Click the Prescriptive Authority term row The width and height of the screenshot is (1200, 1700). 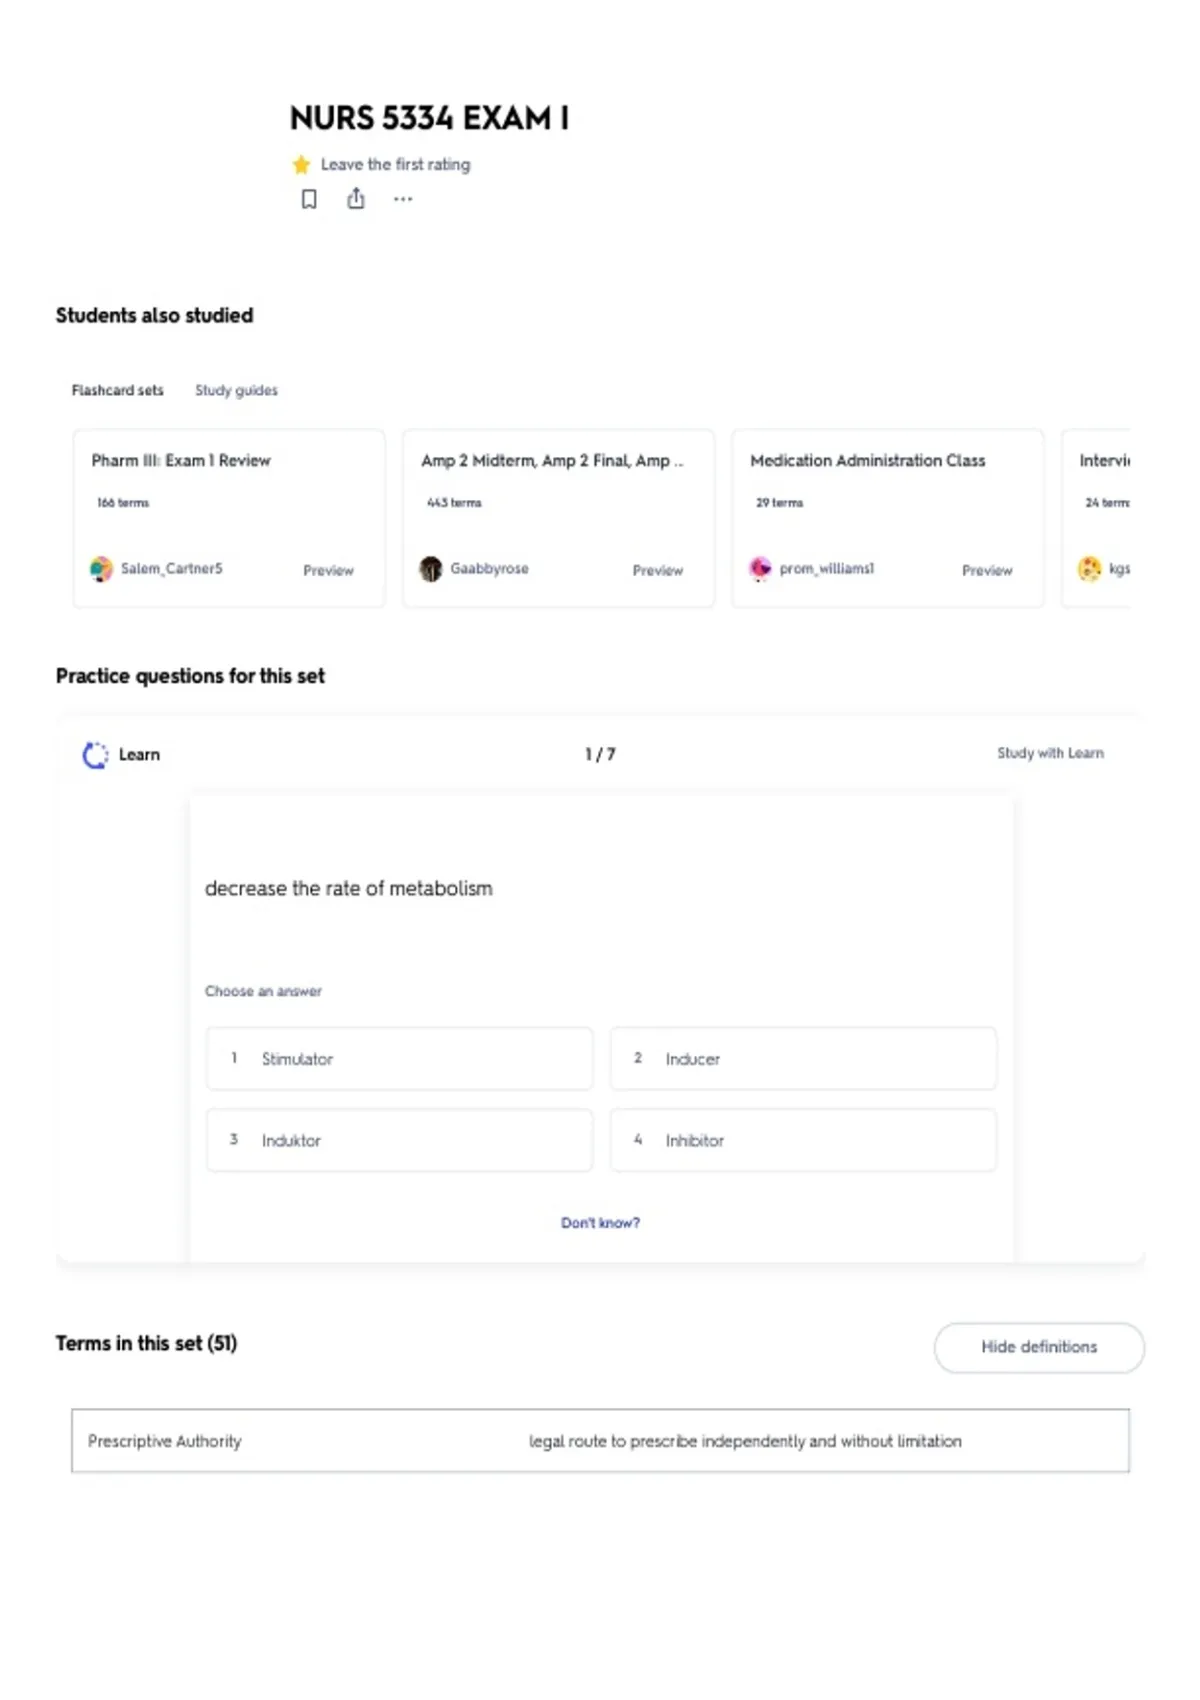click(600, 1441)
